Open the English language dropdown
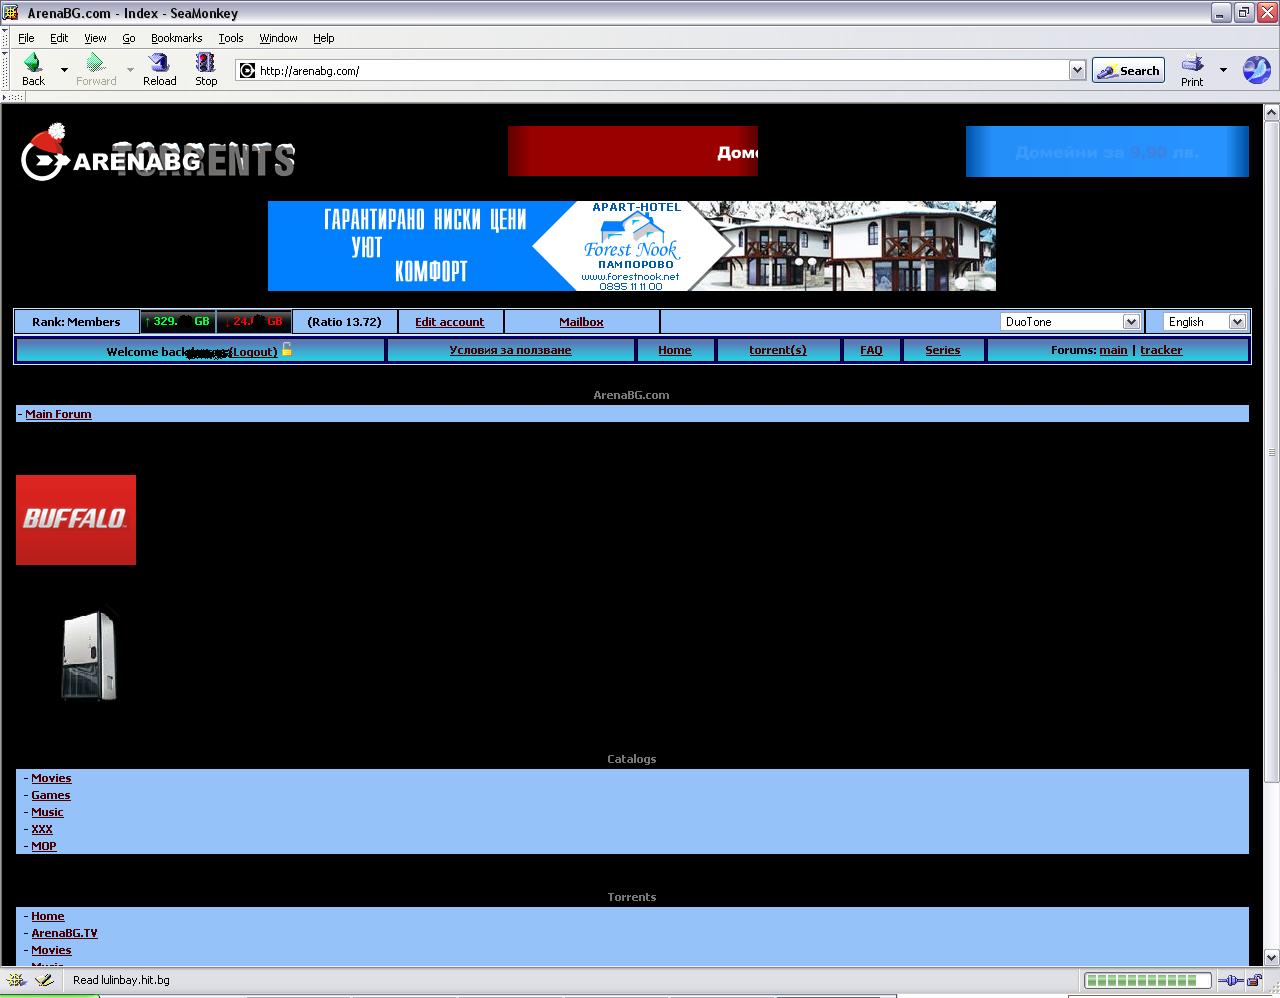1280x998 pixels. [x=1205, y=321]
